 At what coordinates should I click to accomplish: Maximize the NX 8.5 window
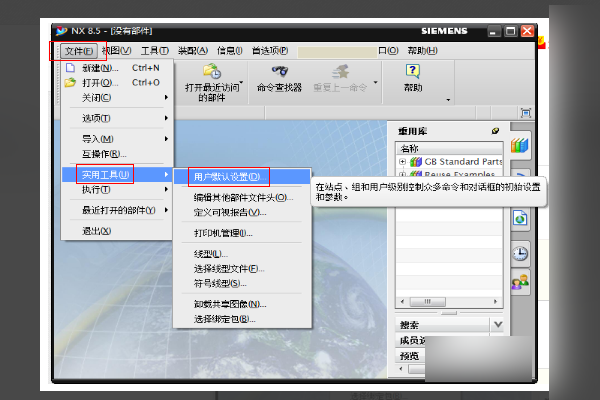(510, 31)
